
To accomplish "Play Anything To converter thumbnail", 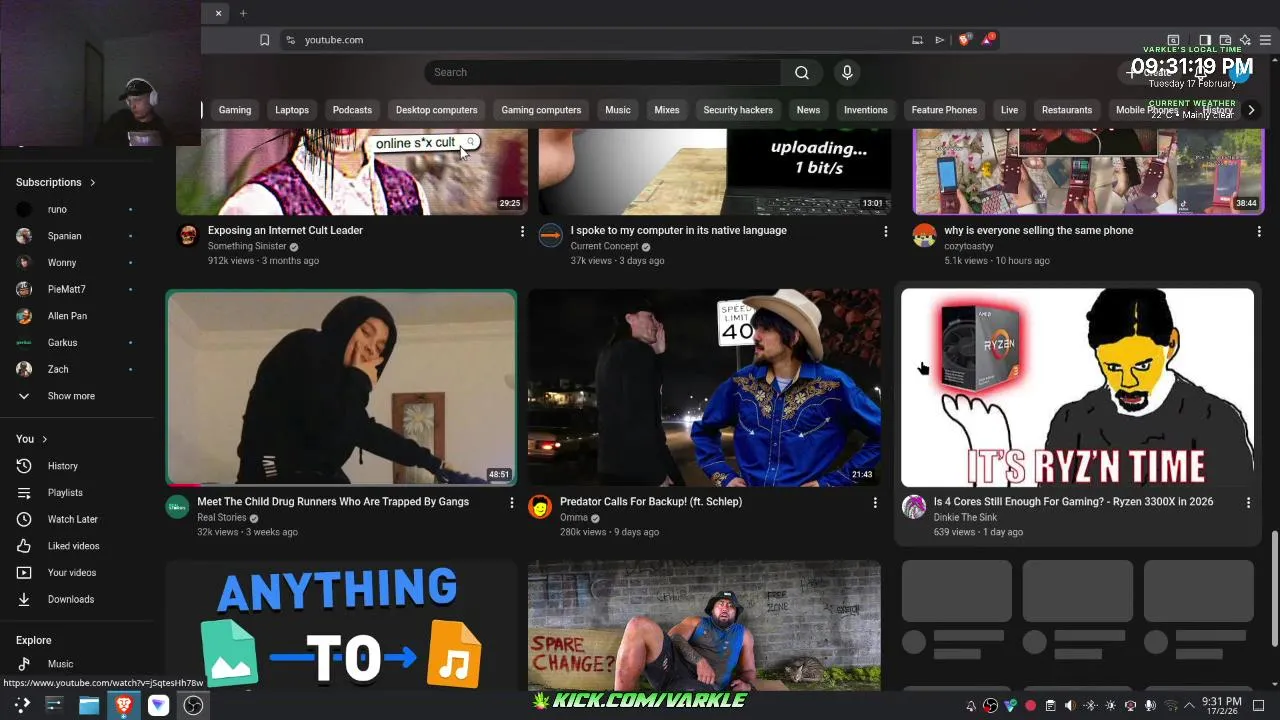I will point(341,625).
